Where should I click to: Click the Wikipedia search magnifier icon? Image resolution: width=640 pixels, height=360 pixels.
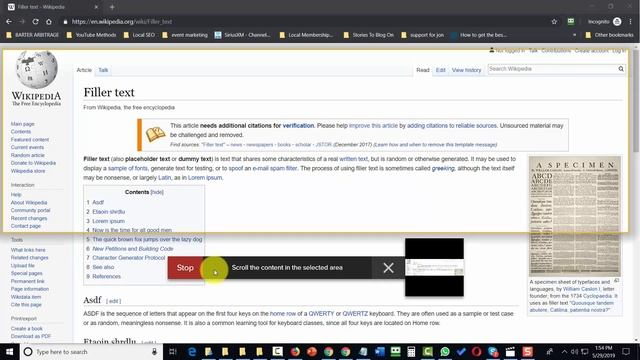(621, 69)
